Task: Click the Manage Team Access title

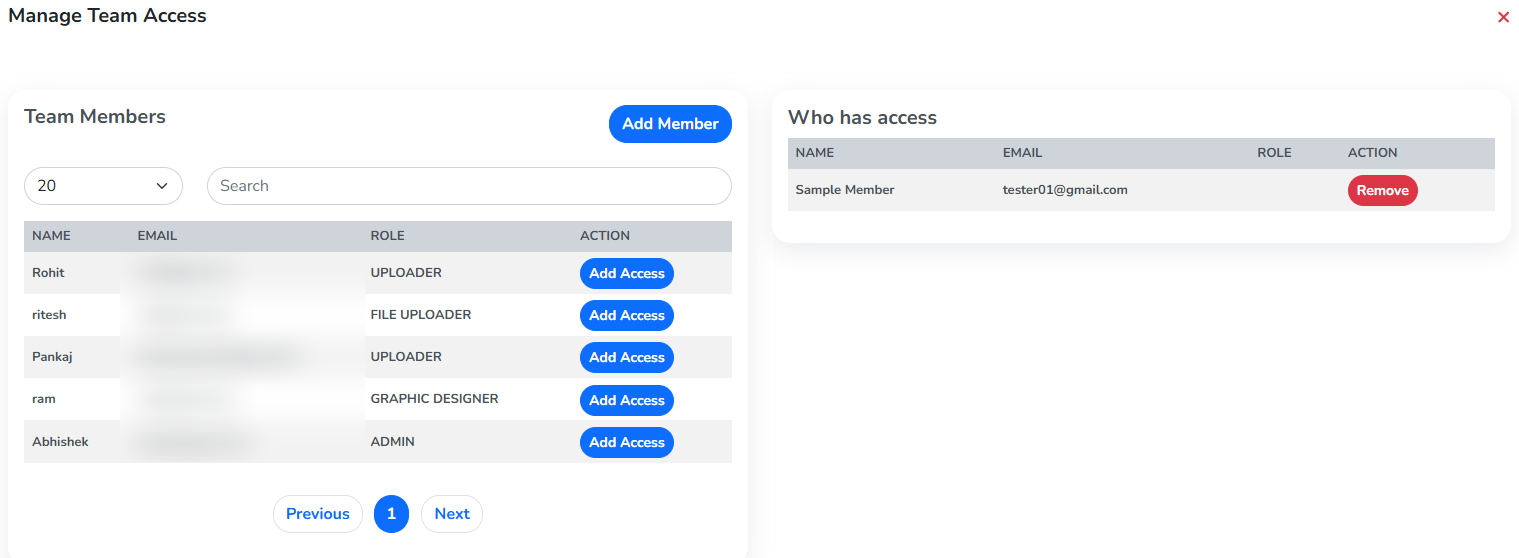Action: 107,15
